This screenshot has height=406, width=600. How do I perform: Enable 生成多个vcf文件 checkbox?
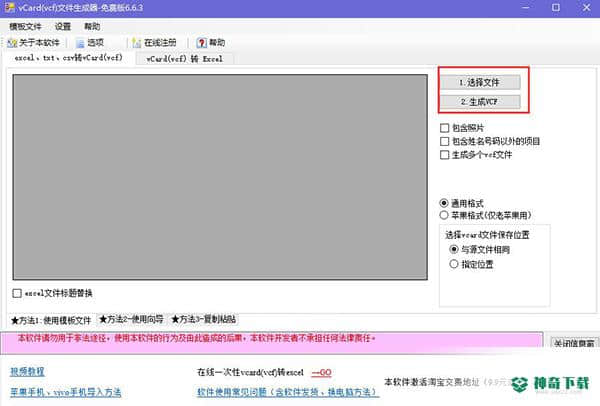point(444,155)
